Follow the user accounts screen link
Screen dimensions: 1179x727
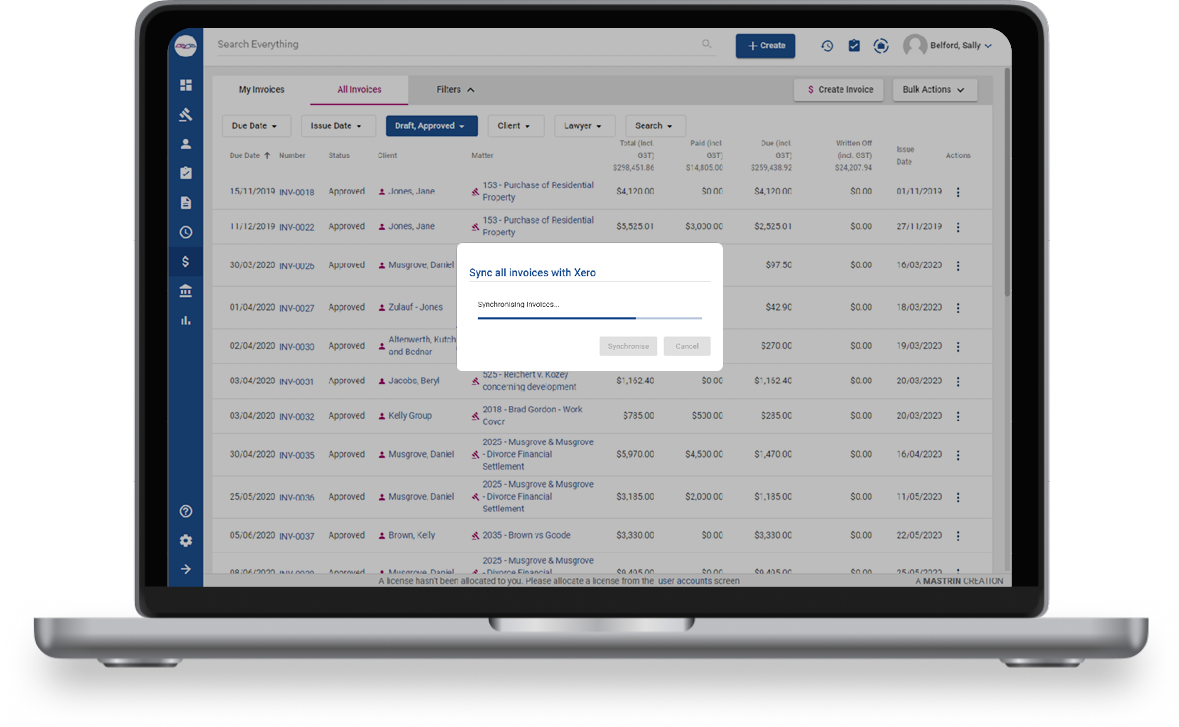click(698, 581)
